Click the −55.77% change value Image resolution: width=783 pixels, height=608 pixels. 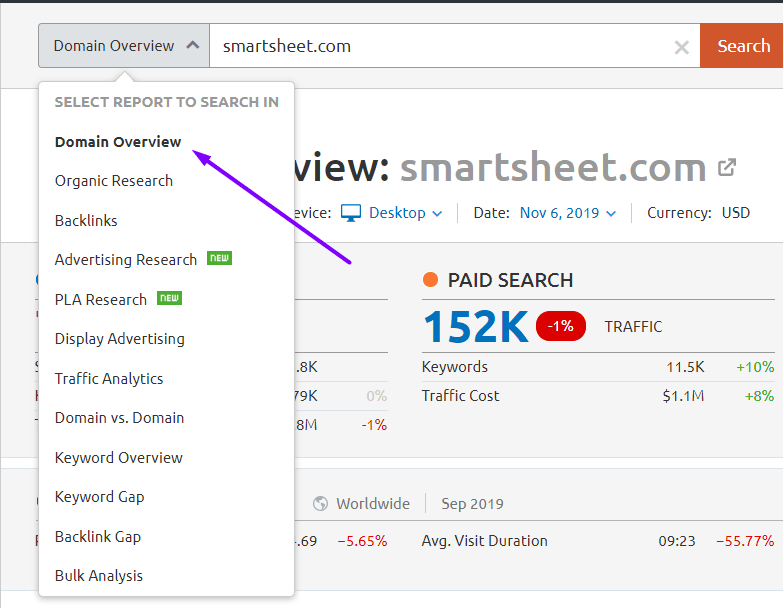pyautogui.click(x=745, y=541)
